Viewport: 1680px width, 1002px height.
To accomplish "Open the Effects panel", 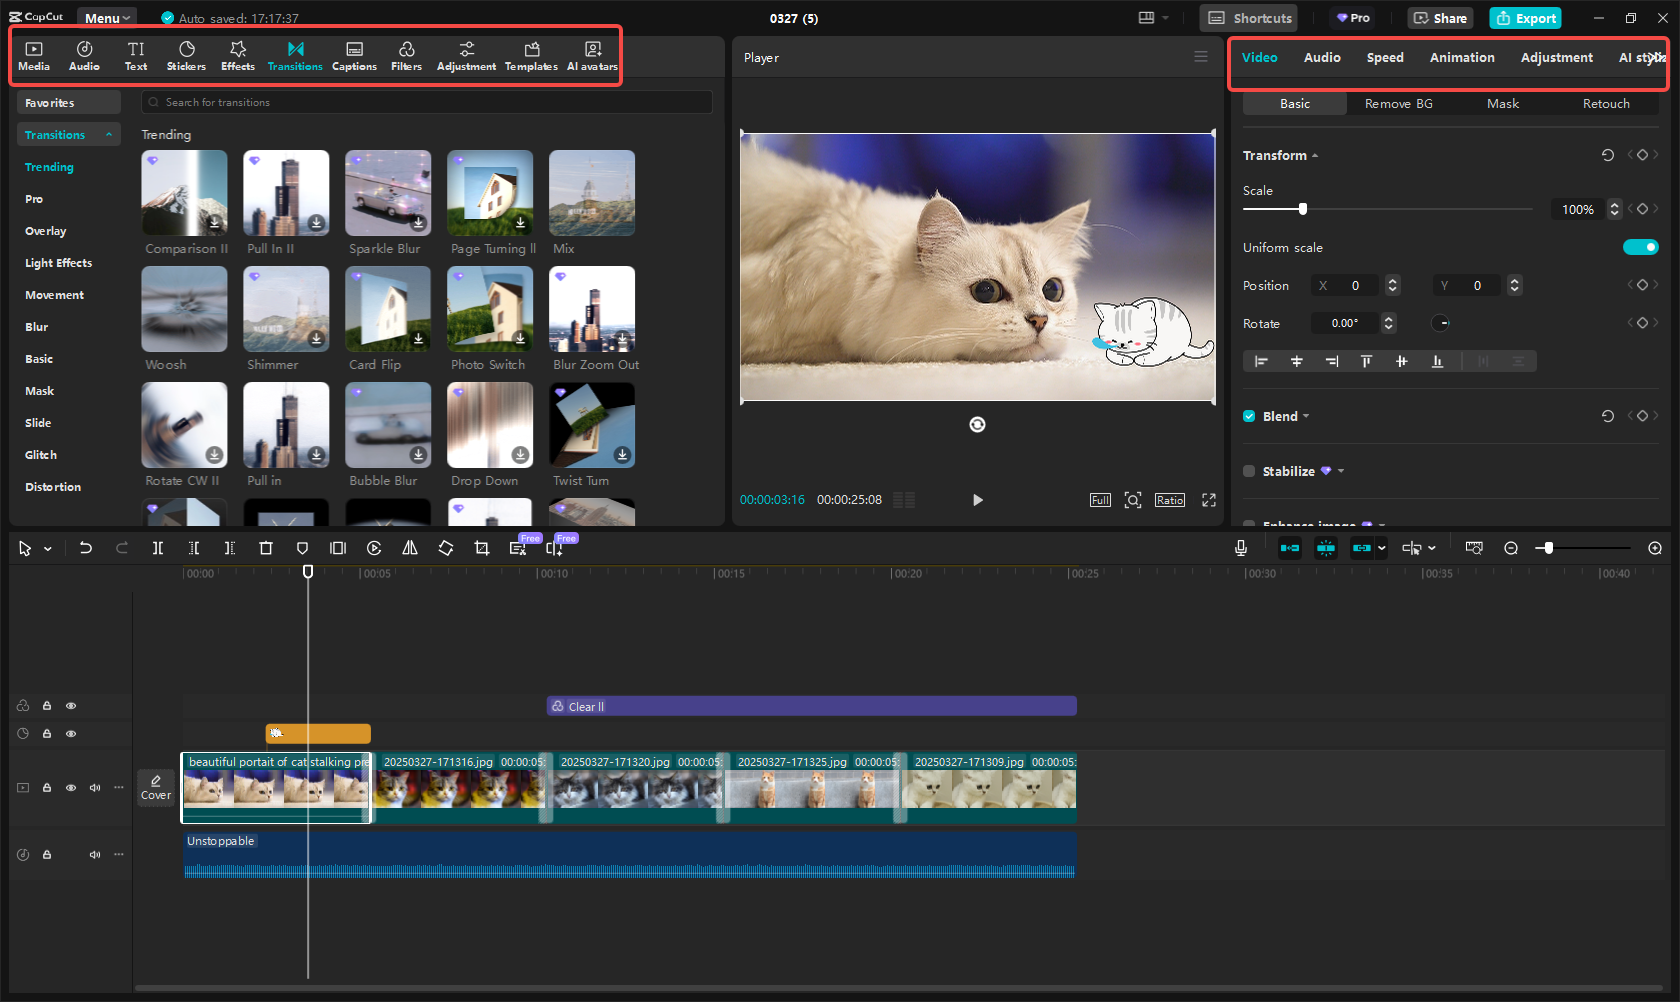I will (238, 55).
